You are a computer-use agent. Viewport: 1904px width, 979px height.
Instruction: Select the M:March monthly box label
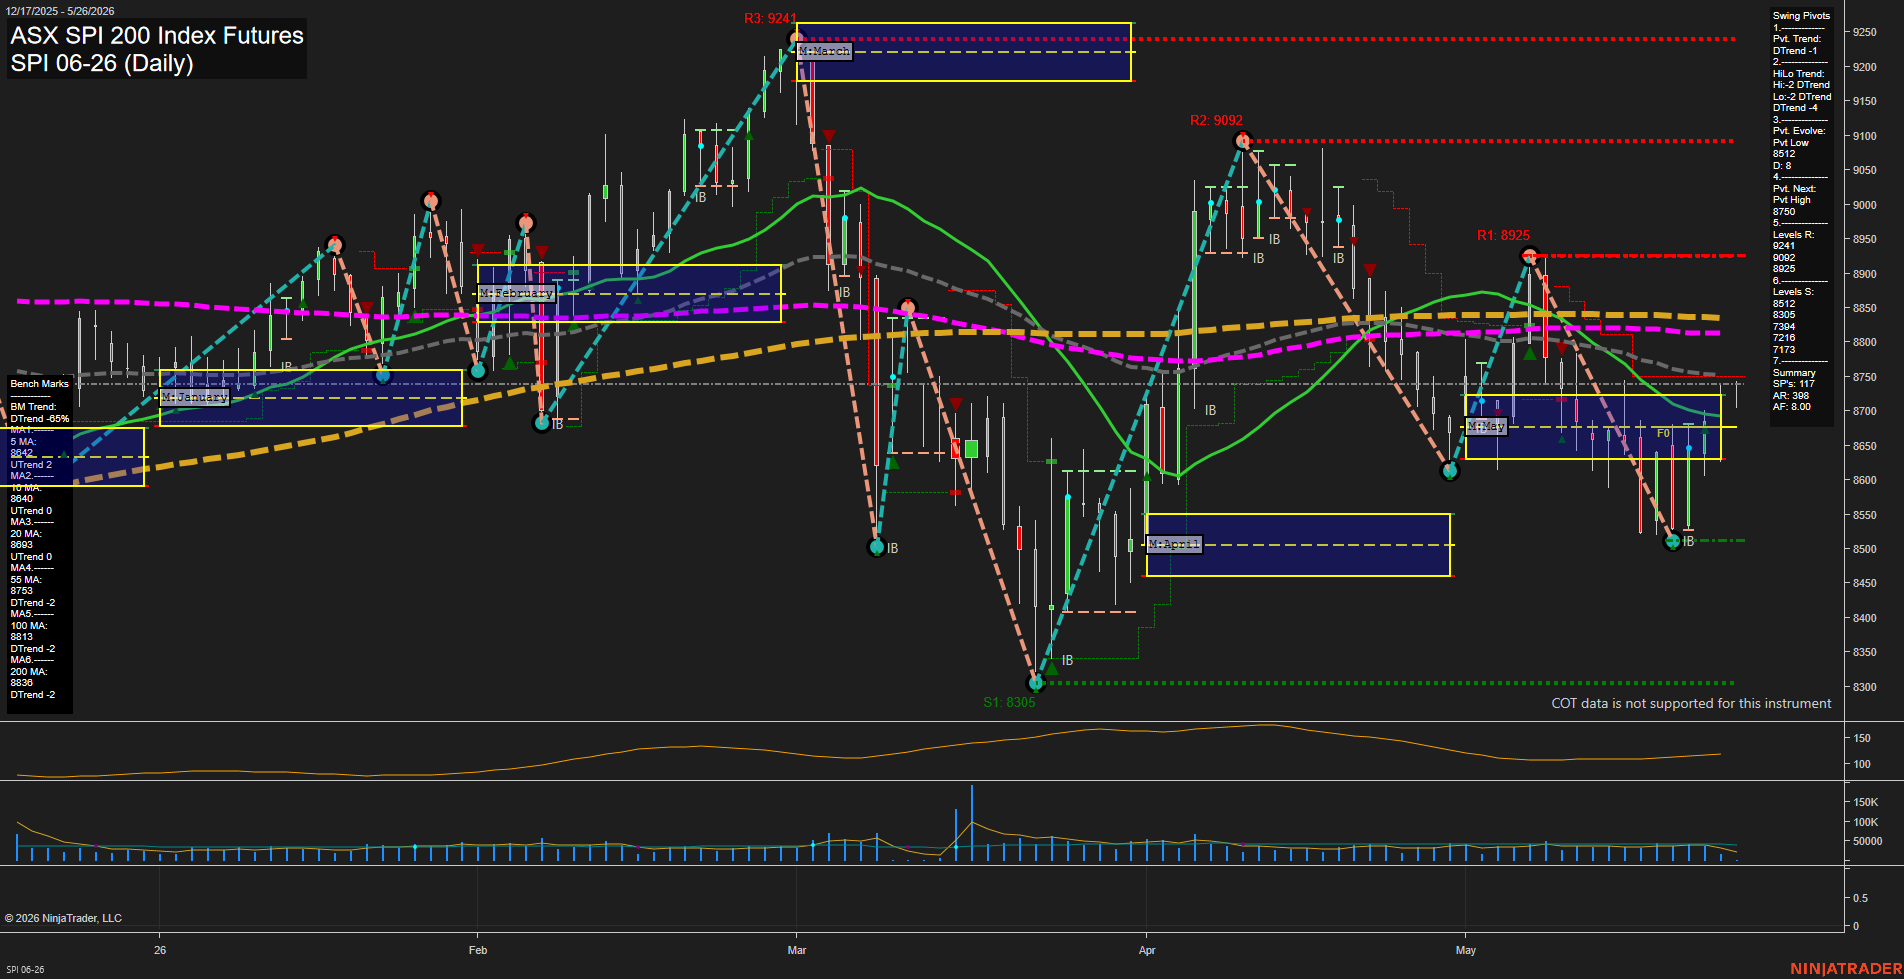(824, 51)
